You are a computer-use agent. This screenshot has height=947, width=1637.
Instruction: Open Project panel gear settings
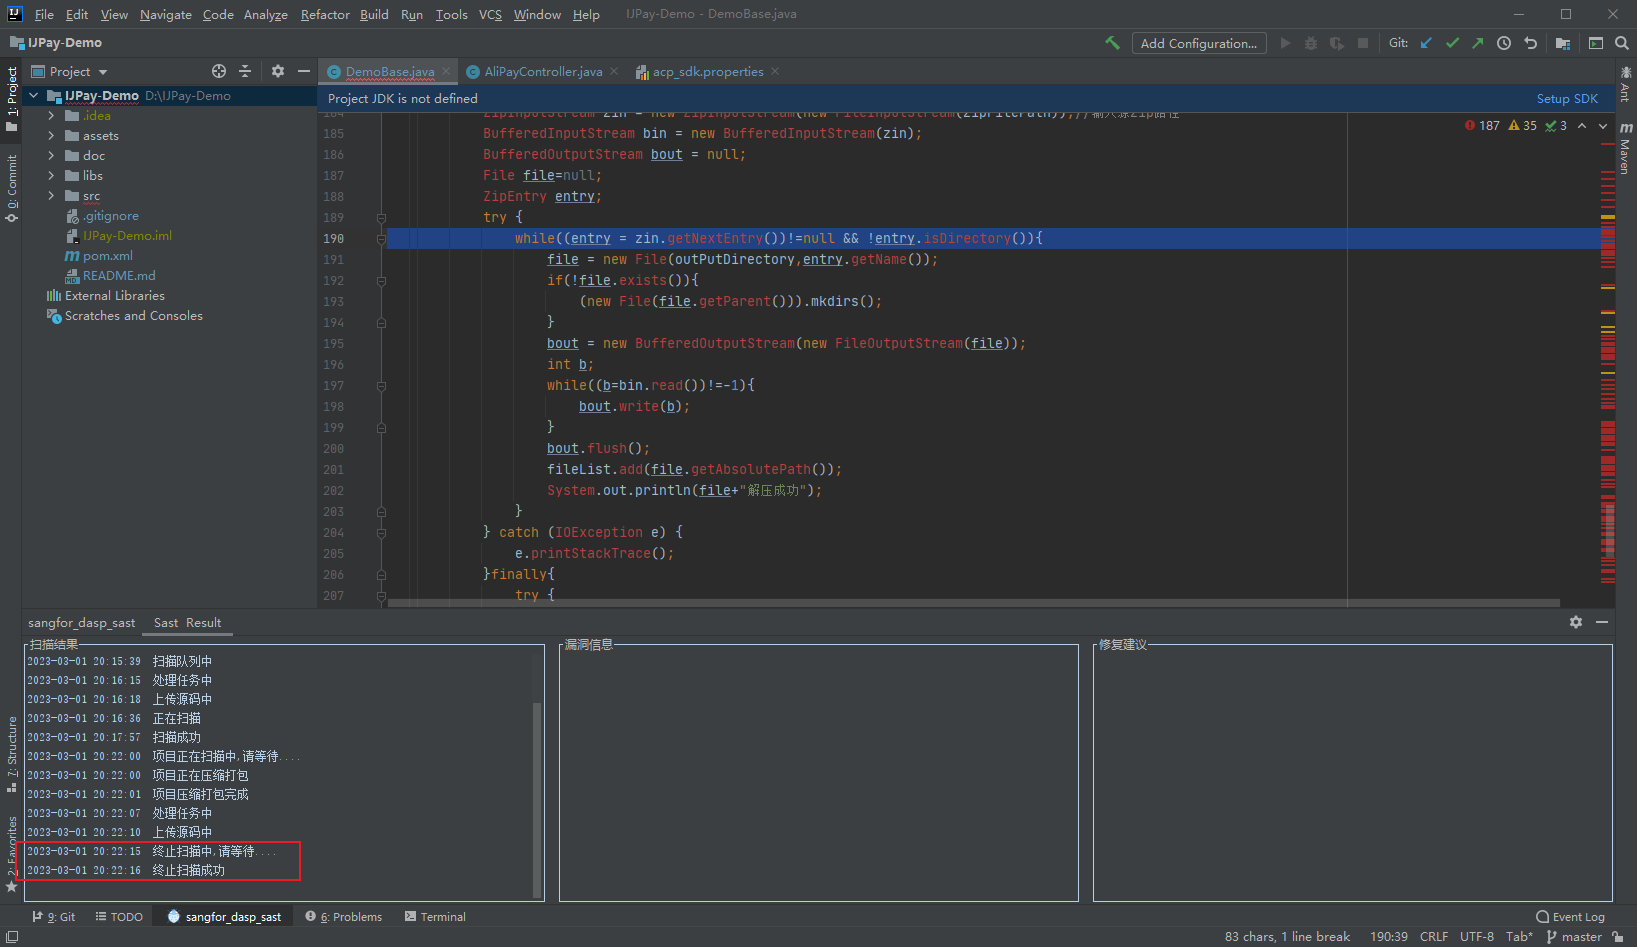point(278,71)
